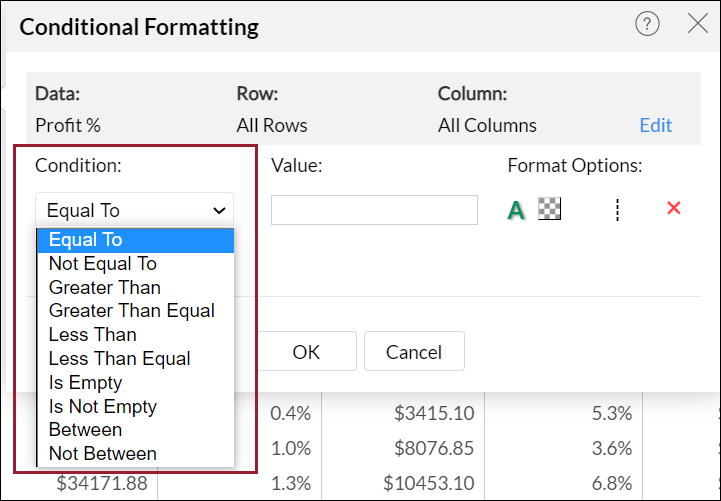Screen dimensions: 721x501
Task: Open the background color checkered swatch
Action: [549, 209]
